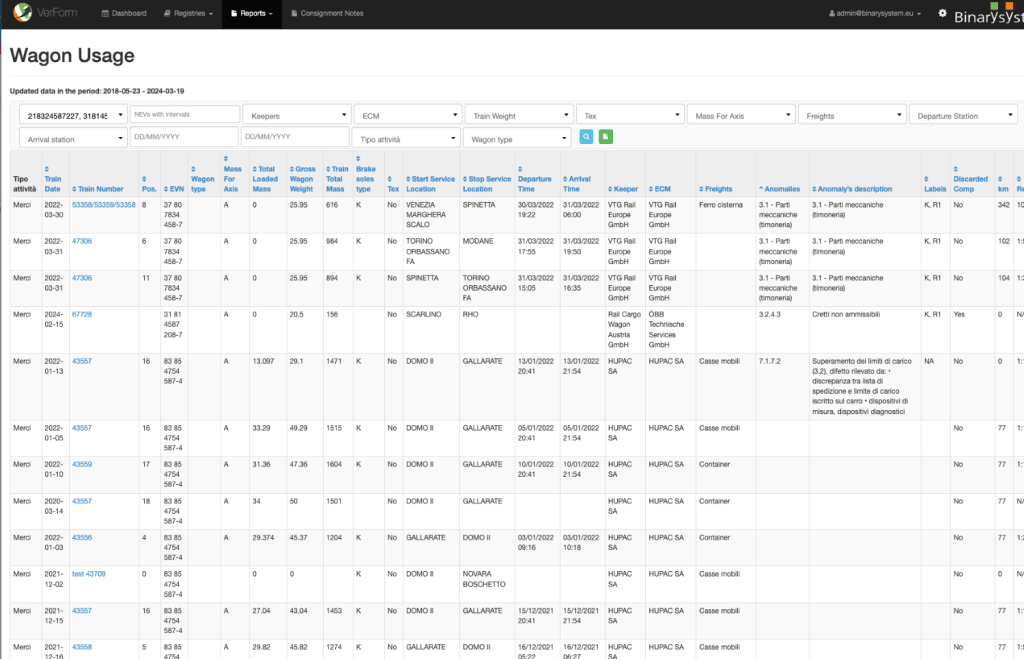Viewport: 1024px width, 659px height.
Task: Open train 43557 link dated 2022-01-13
Action: pyautogui.click(x=82, y=361)
